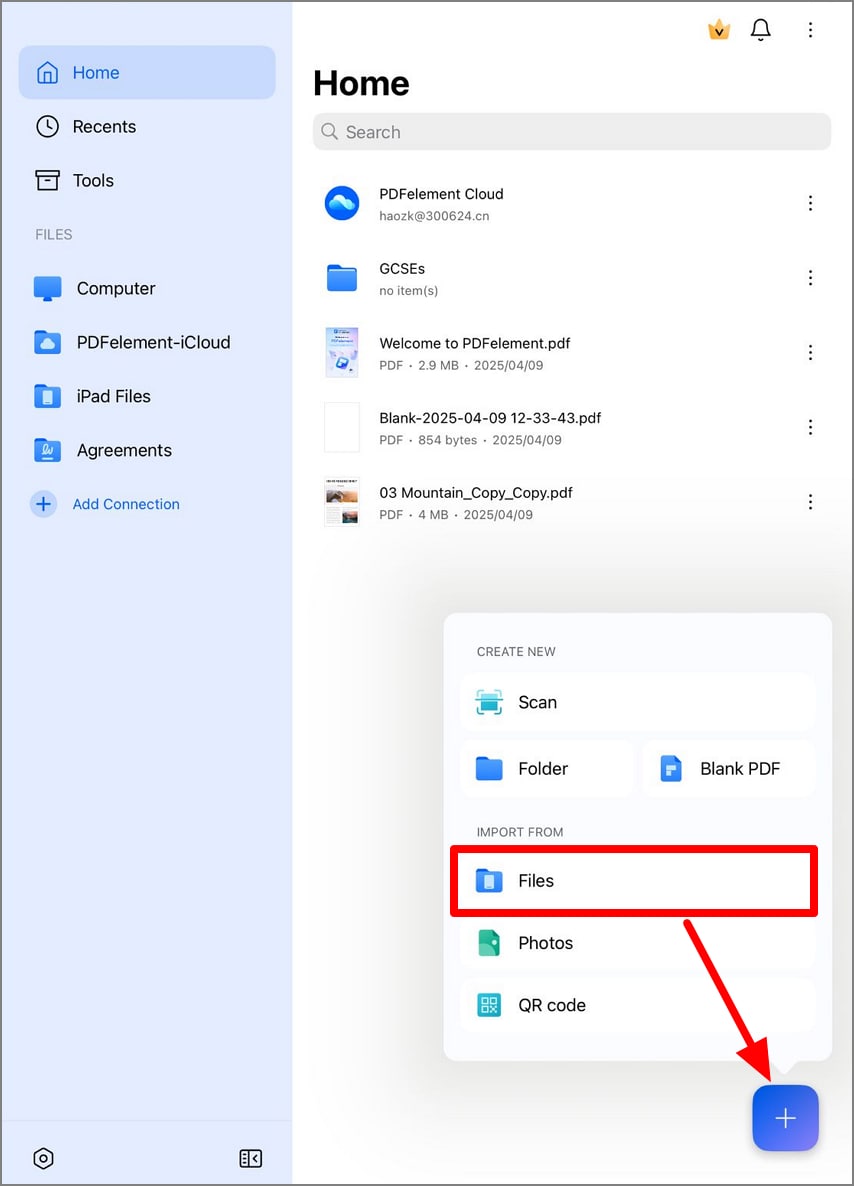Viewport: 854px width, 1186px height.
Task: Select Scan menu entry
Action: point(637,702)
